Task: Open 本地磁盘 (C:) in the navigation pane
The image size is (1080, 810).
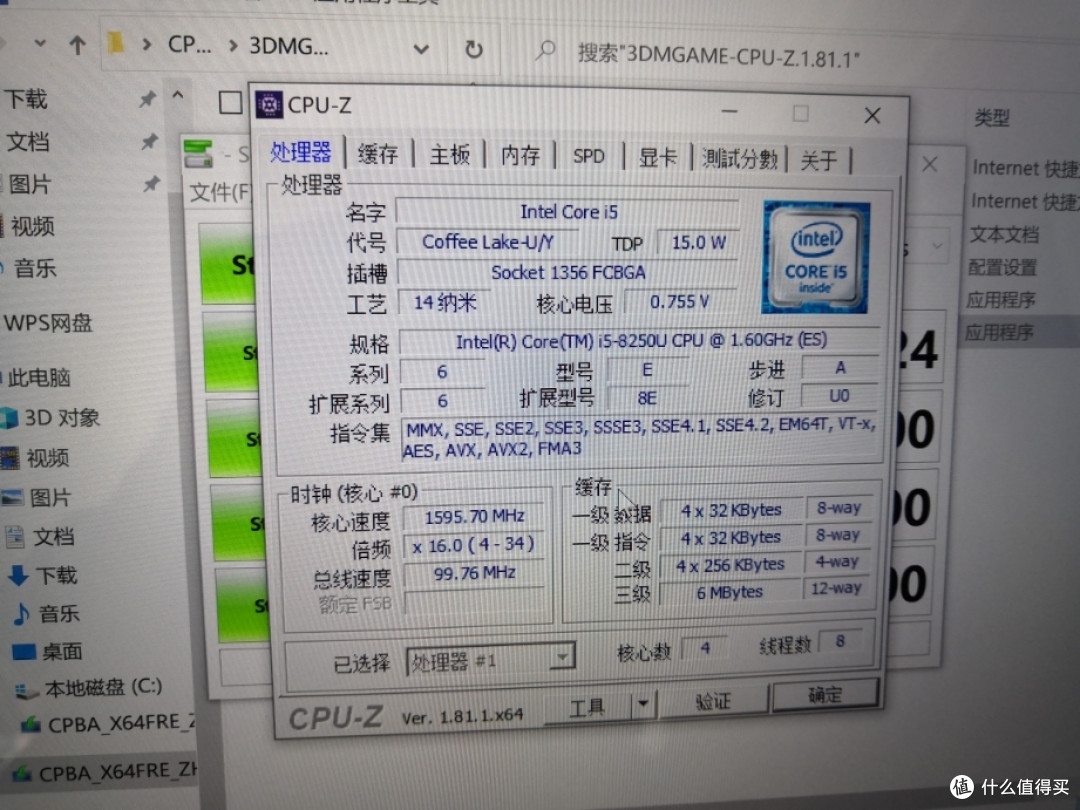Action: pos(103,687)
